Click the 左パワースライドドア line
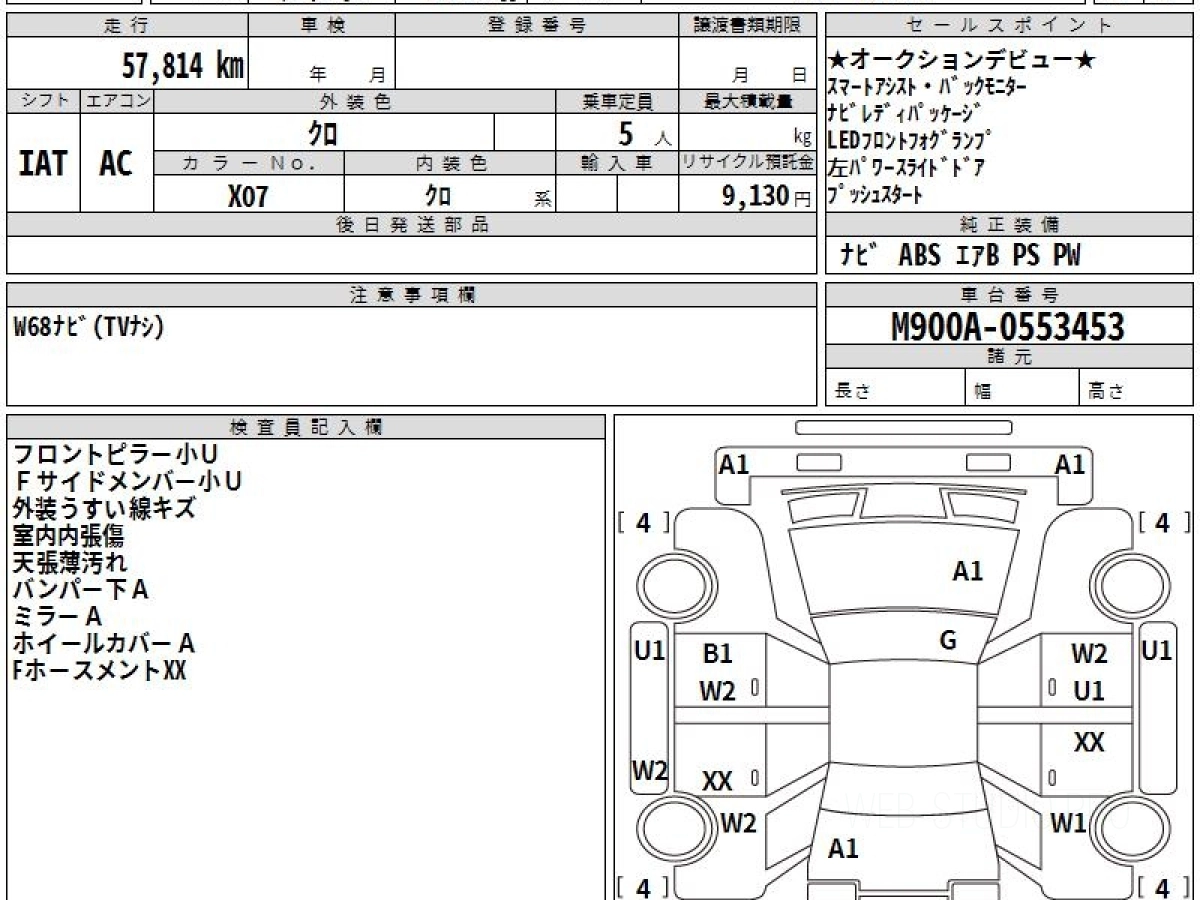The image size is (1200, 900). [907, 167]
